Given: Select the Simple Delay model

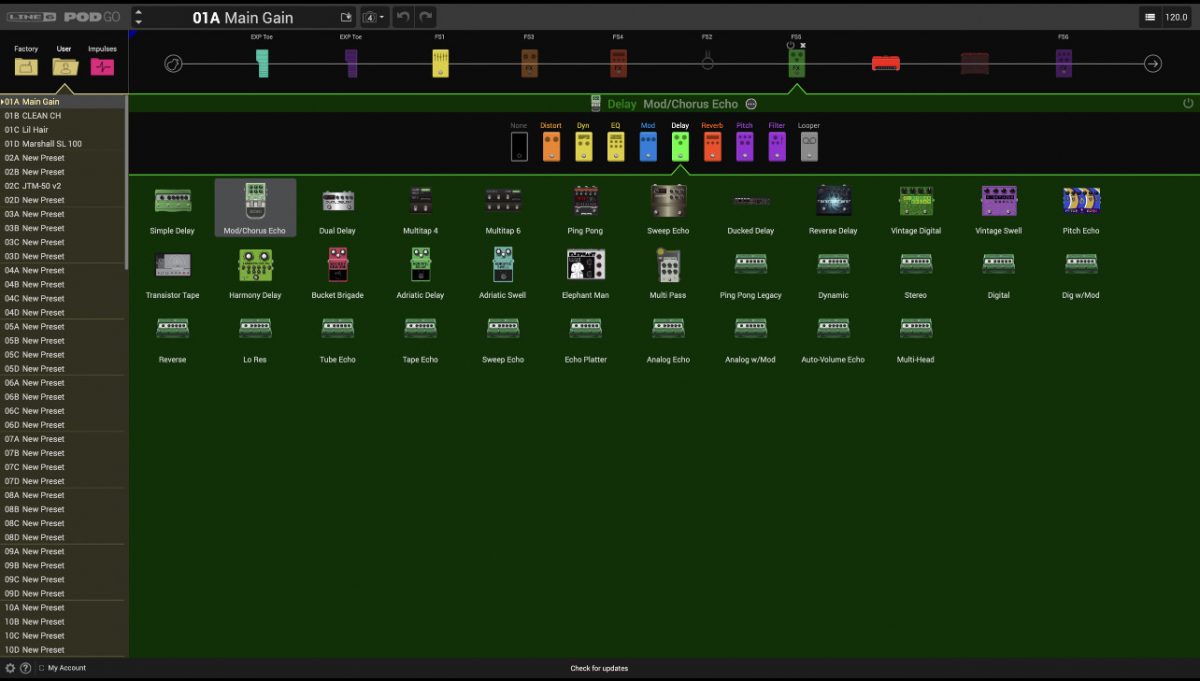Looking at the screenshot, I should pyautogui.click(x=172, y=210).
